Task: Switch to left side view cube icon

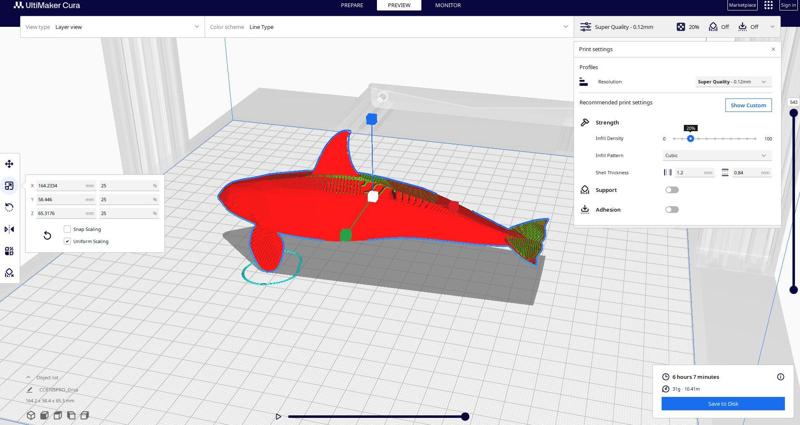Action: tap(71, 415)
